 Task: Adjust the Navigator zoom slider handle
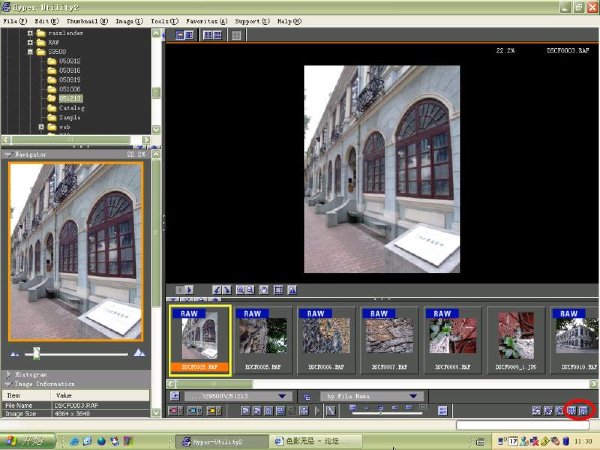tap(36, 353)
